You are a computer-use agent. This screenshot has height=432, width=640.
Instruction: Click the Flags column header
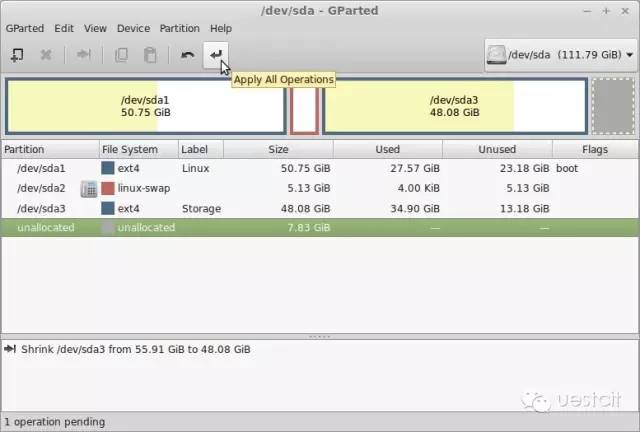(595, 149)
